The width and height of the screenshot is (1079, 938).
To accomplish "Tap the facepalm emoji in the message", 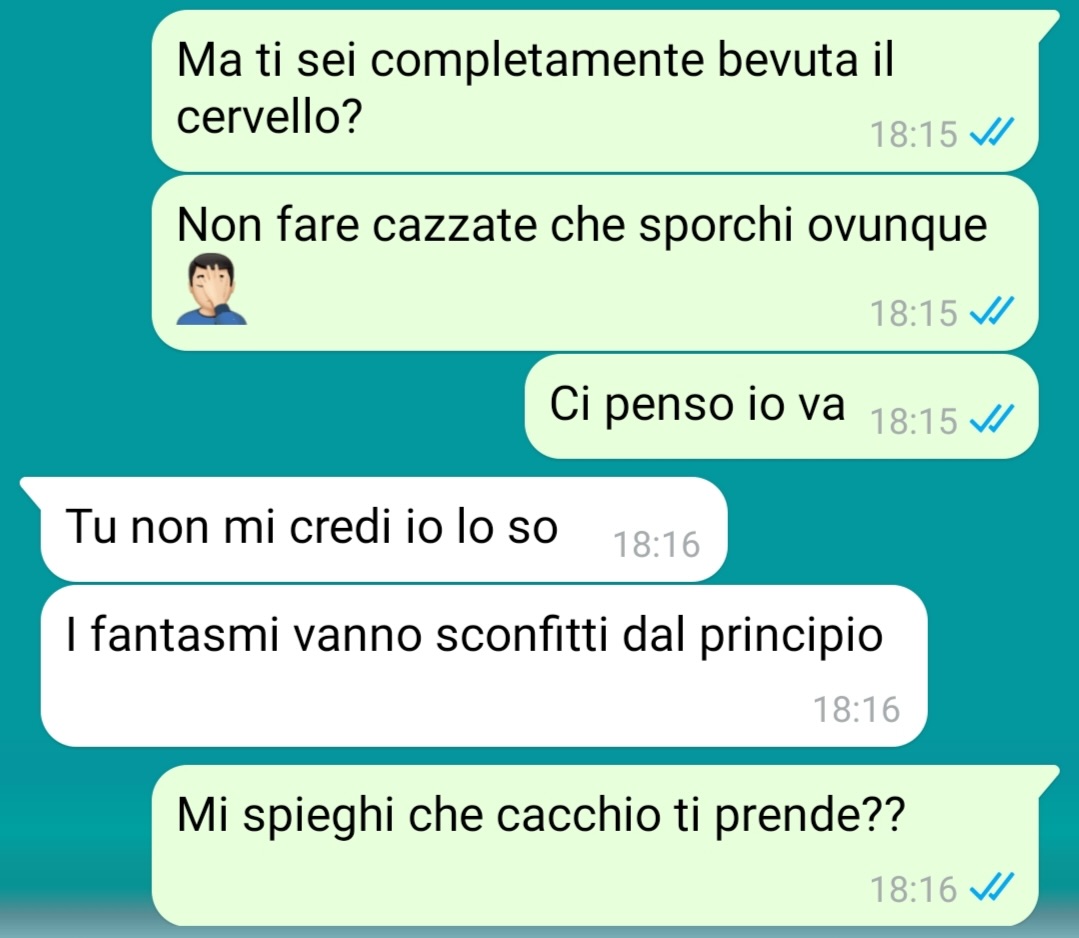I will [211, 289].
